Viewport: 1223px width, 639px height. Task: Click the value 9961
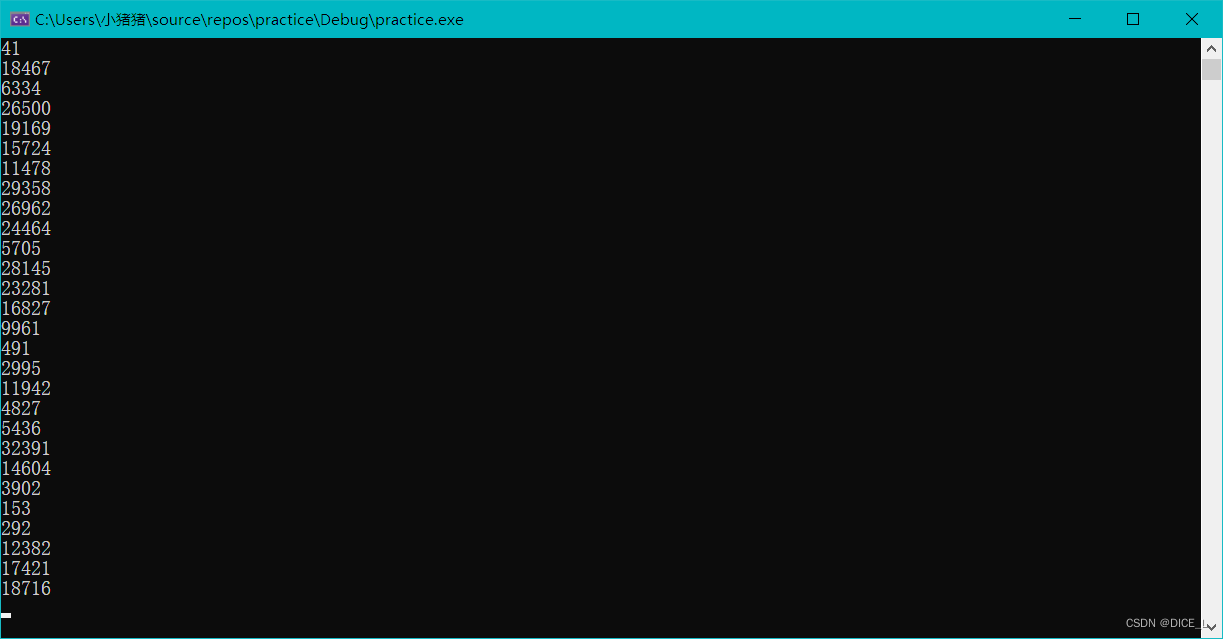pos(21,329)
